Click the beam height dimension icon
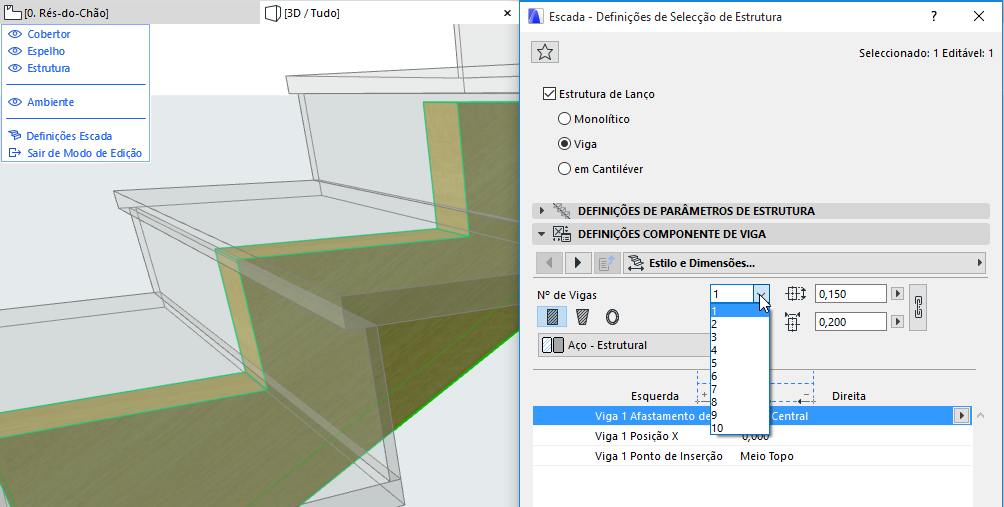The width and height of the screenshot is (1004, 507). [x=793, y=322]
